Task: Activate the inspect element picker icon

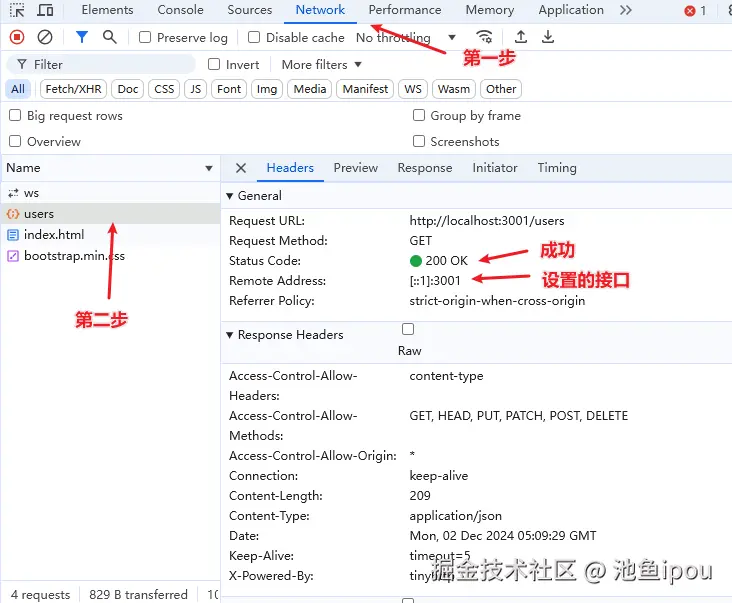Action: [x=17, y=10]
